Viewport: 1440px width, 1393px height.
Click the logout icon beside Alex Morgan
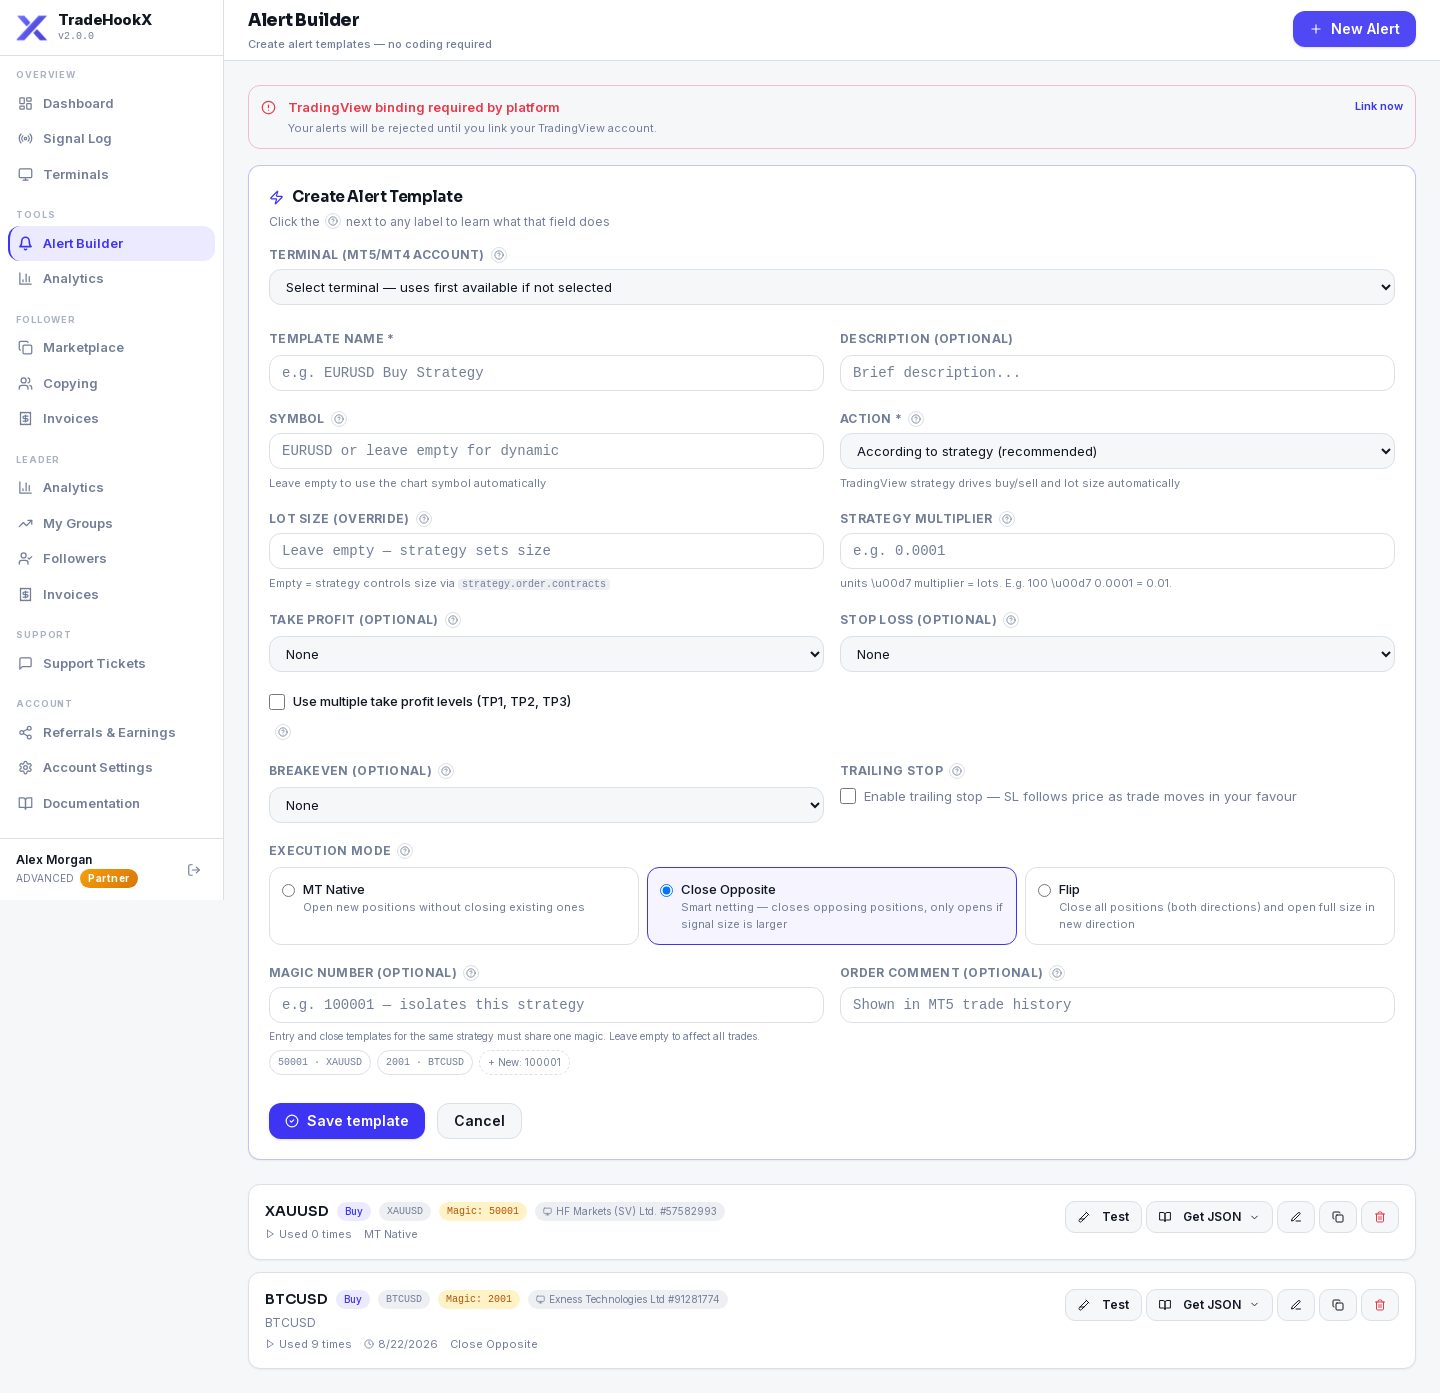pos(194,870)
